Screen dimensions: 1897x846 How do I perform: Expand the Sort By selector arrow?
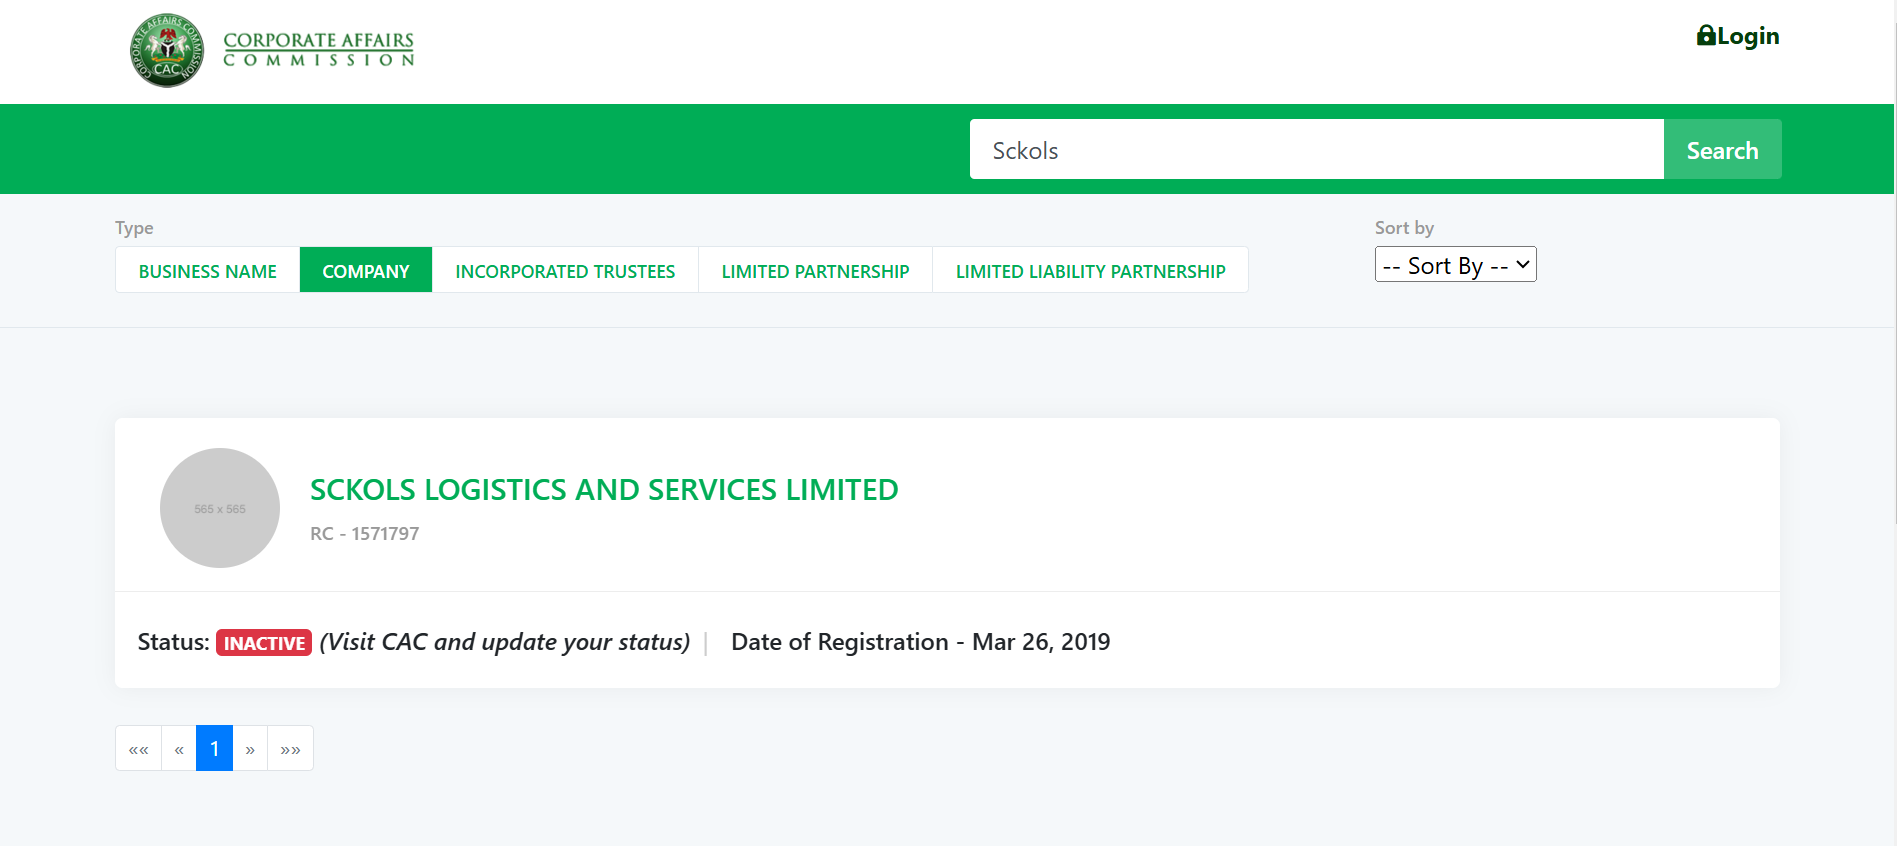click(1521, 264)
